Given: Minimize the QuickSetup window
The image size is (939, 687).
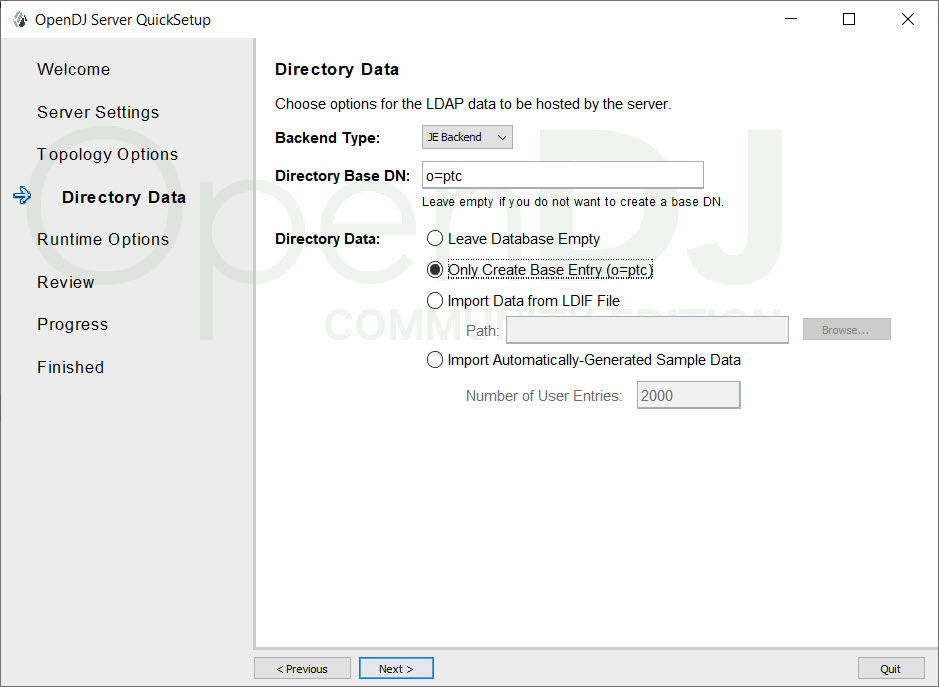Looking at the screenshot, I should click(791, 19).
